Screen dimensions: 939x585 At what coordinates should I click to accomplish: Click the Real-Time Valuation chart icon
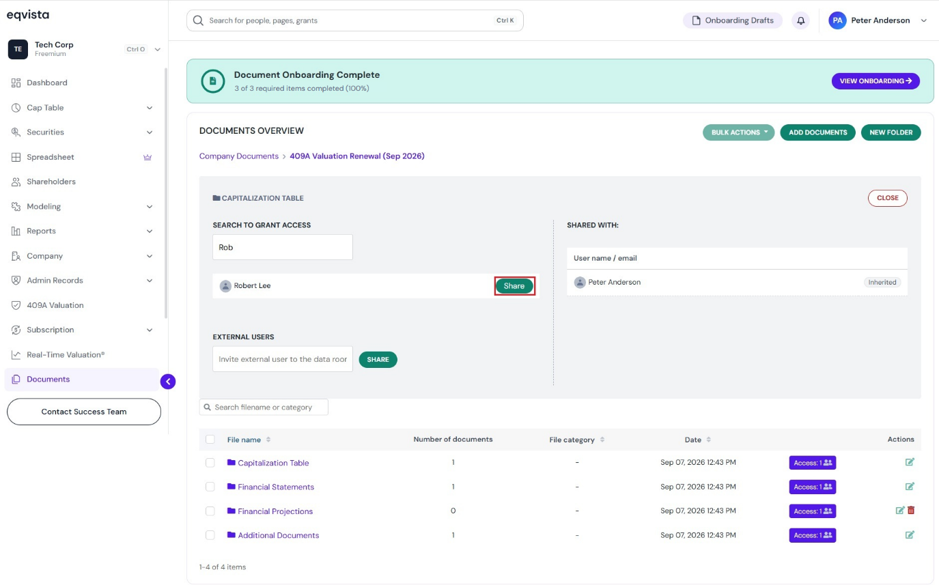point(16,354)
